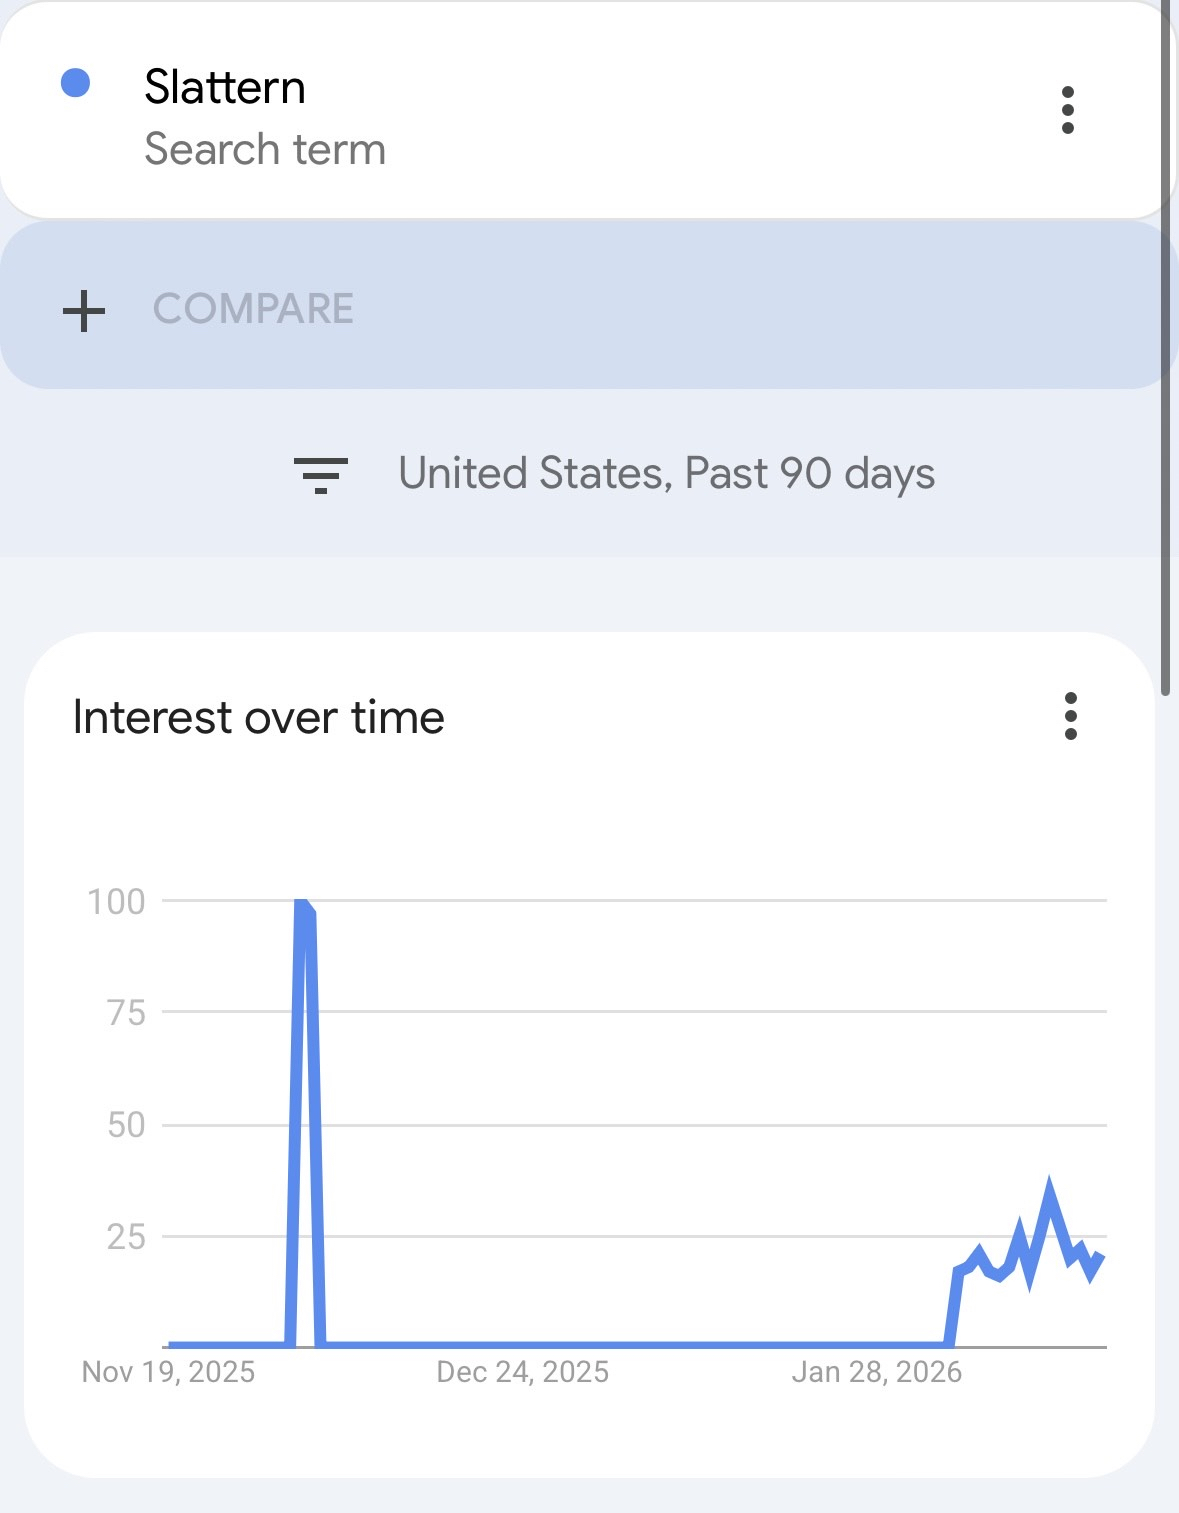This screenshot has height=1513, width=1179.
Task: Click the page scrollbar on the right edge
Action: coord(1165,350)
